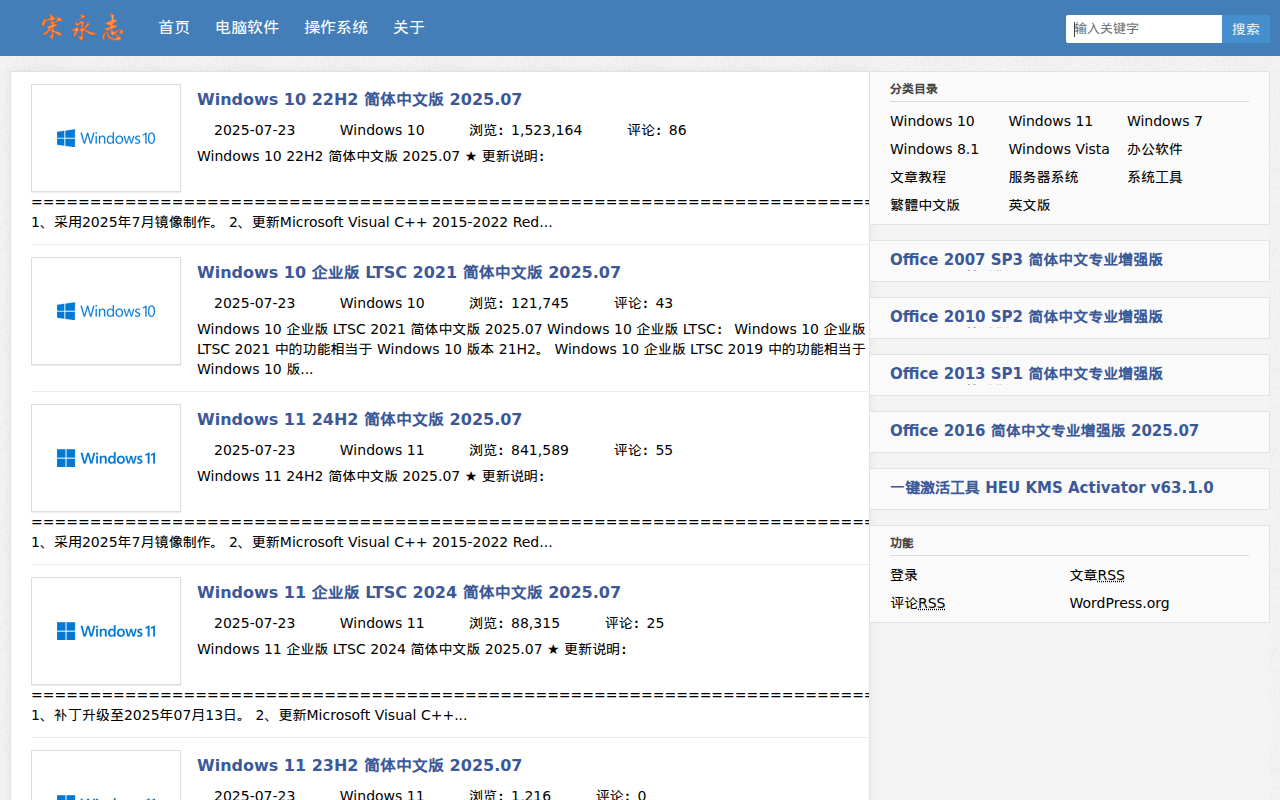Click Windows 10 category under 22H2 post
The image size is (1280, 800).
(382, 130)
